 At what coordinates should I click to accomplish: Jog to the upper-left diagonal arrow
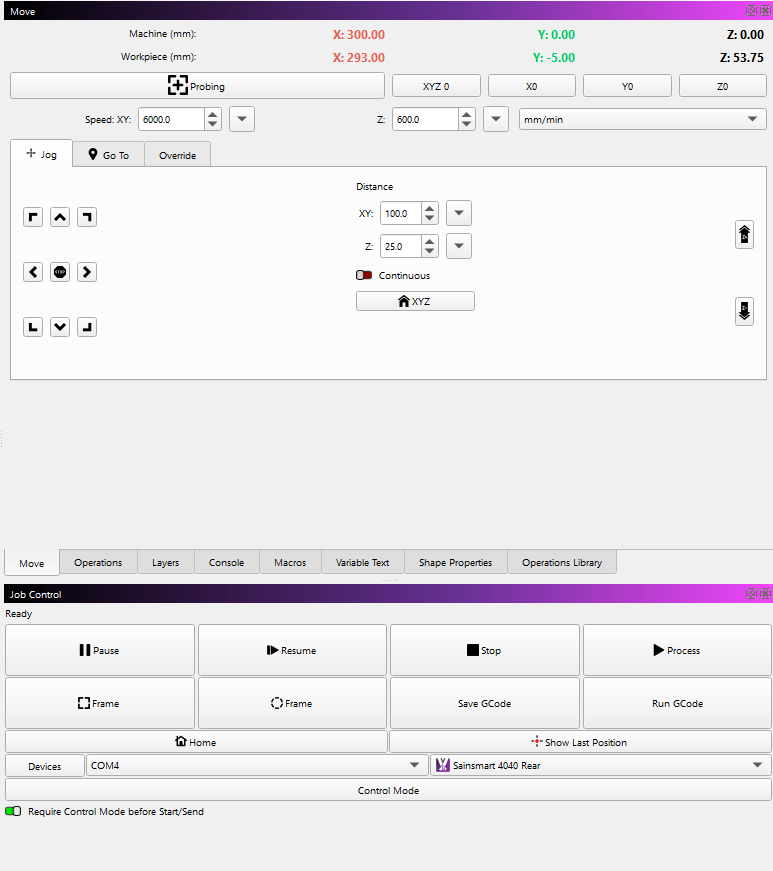coord(34,217)
